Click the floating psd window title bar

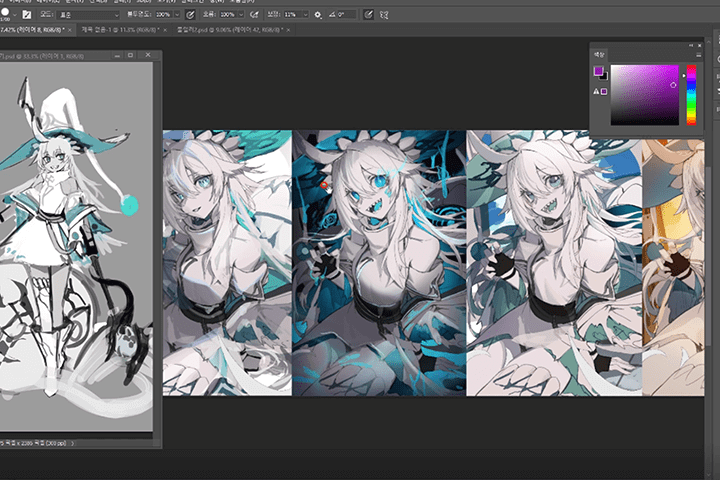[55, 56]
